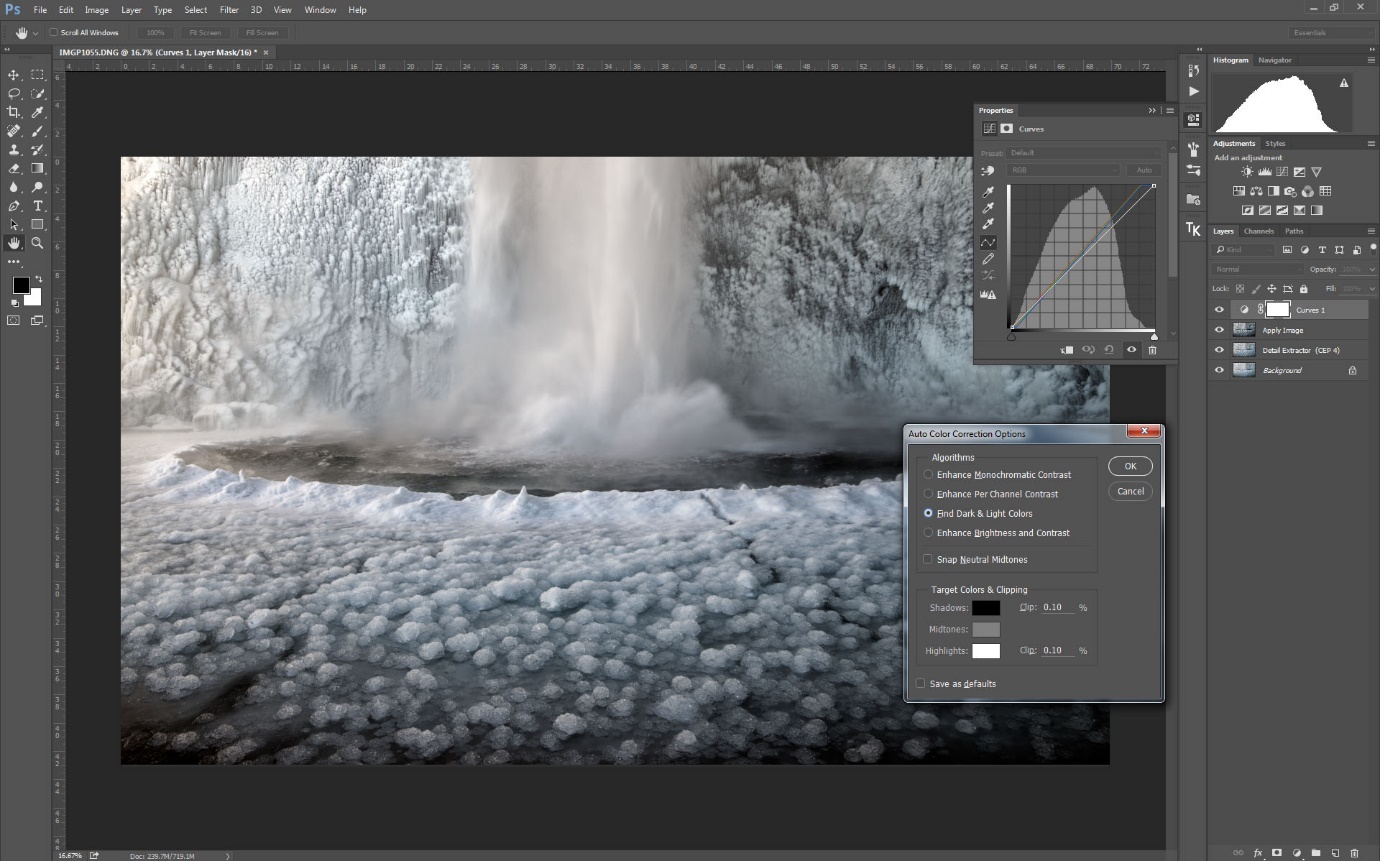Select Enhance Brightness and Contrast option

click(x=928, y=533)
